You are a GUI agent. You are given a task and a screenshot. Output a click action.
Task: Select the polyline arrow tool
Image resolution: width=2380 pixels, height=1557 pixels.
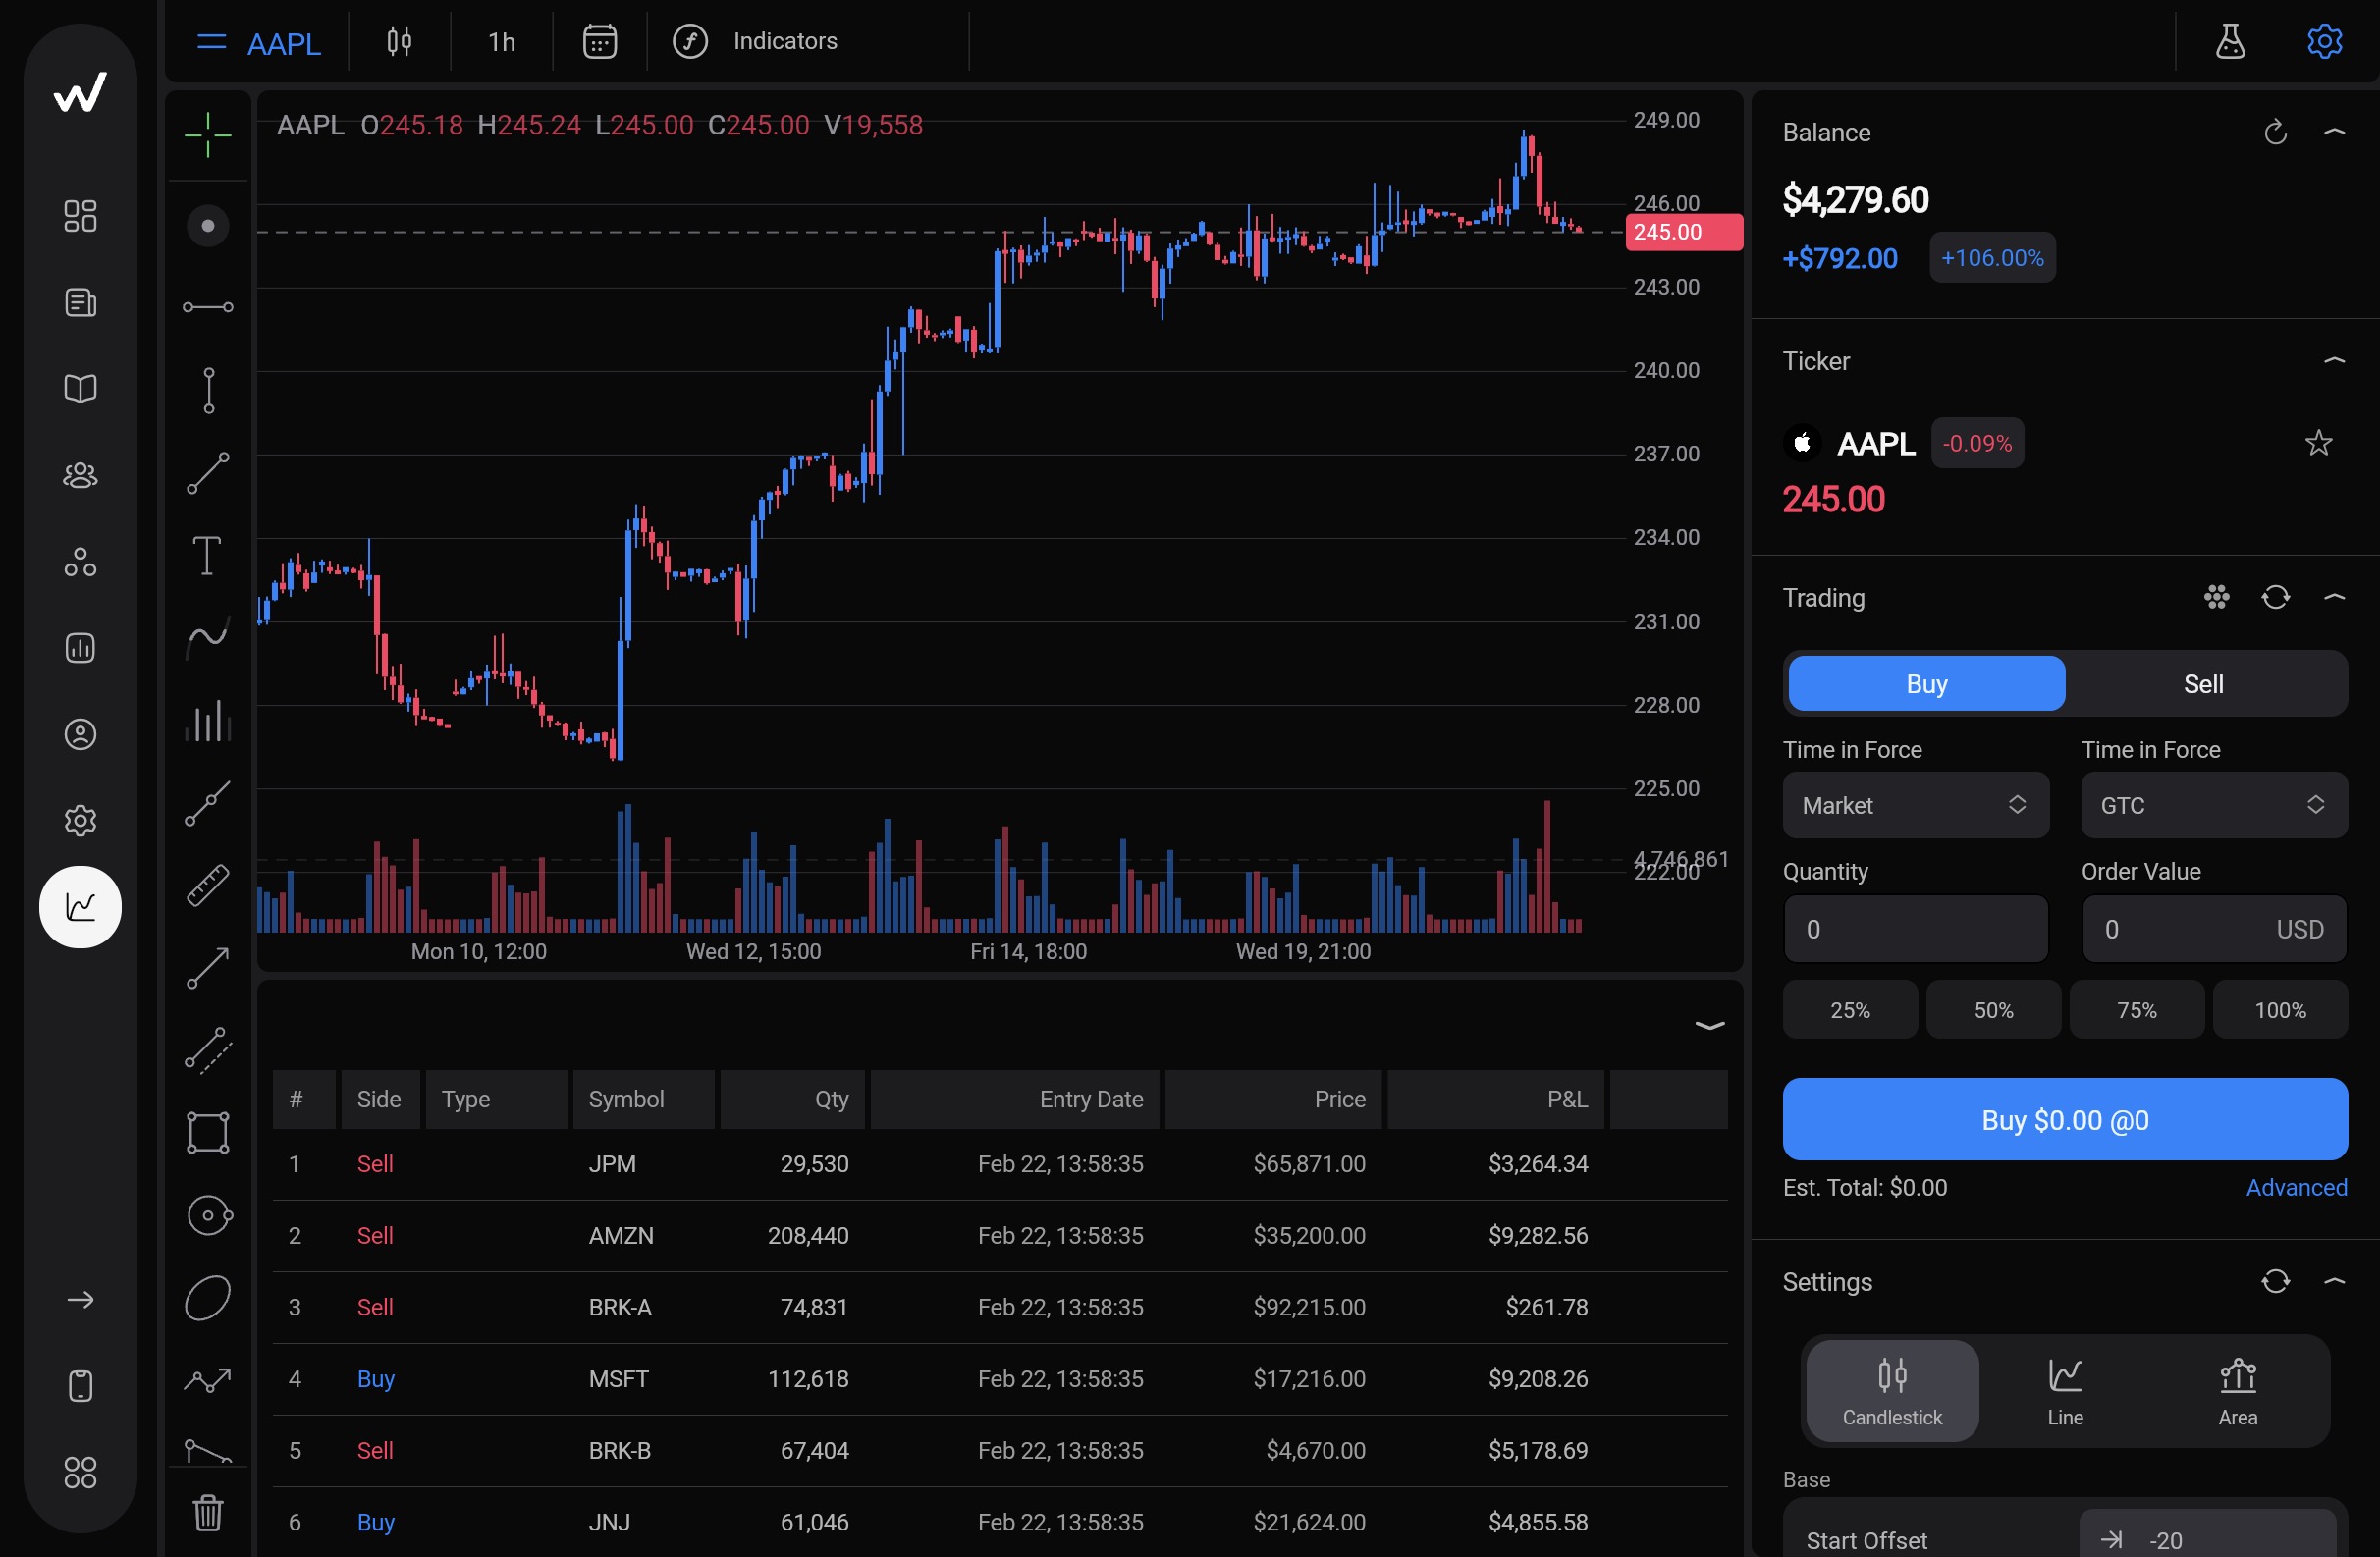(208, 1381)
